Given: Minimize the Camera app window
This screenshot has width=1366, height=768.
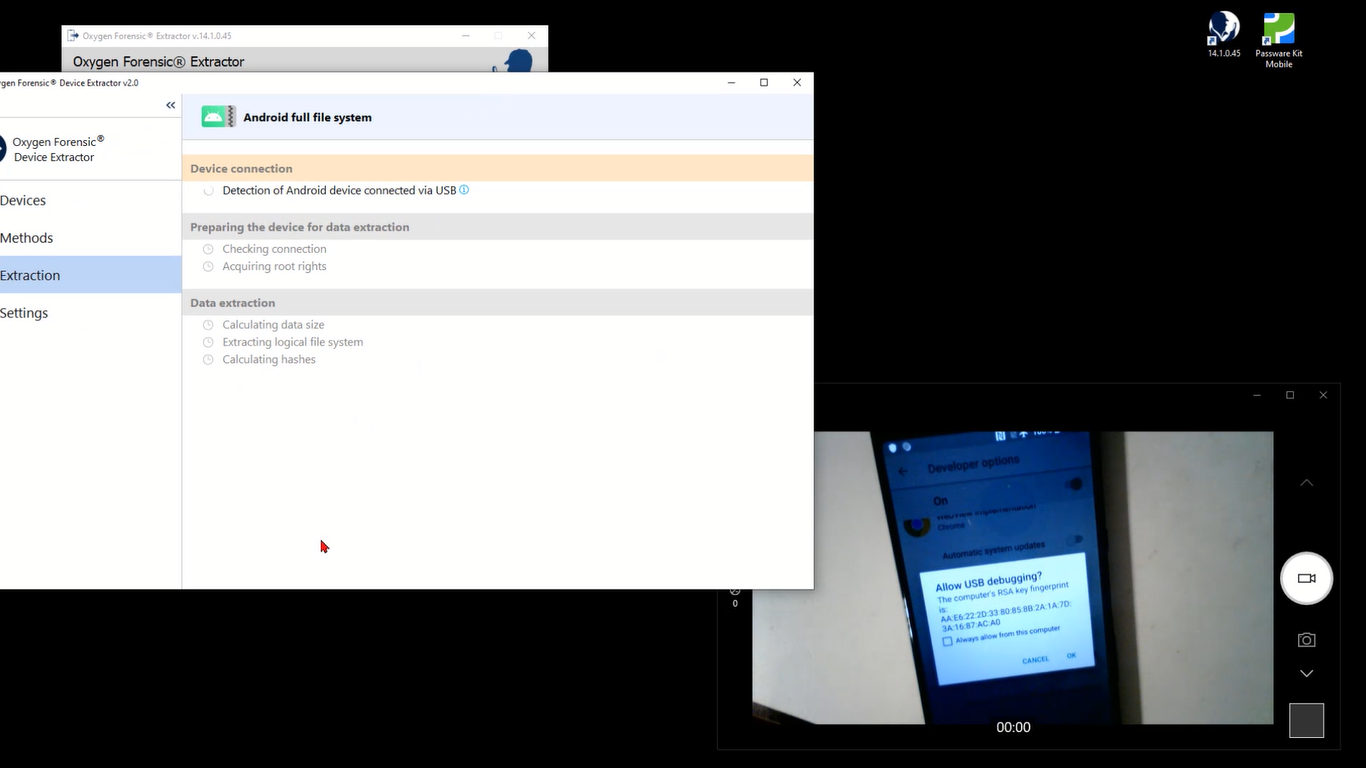Looking at the screenshot, I should tap(1257, 395).
